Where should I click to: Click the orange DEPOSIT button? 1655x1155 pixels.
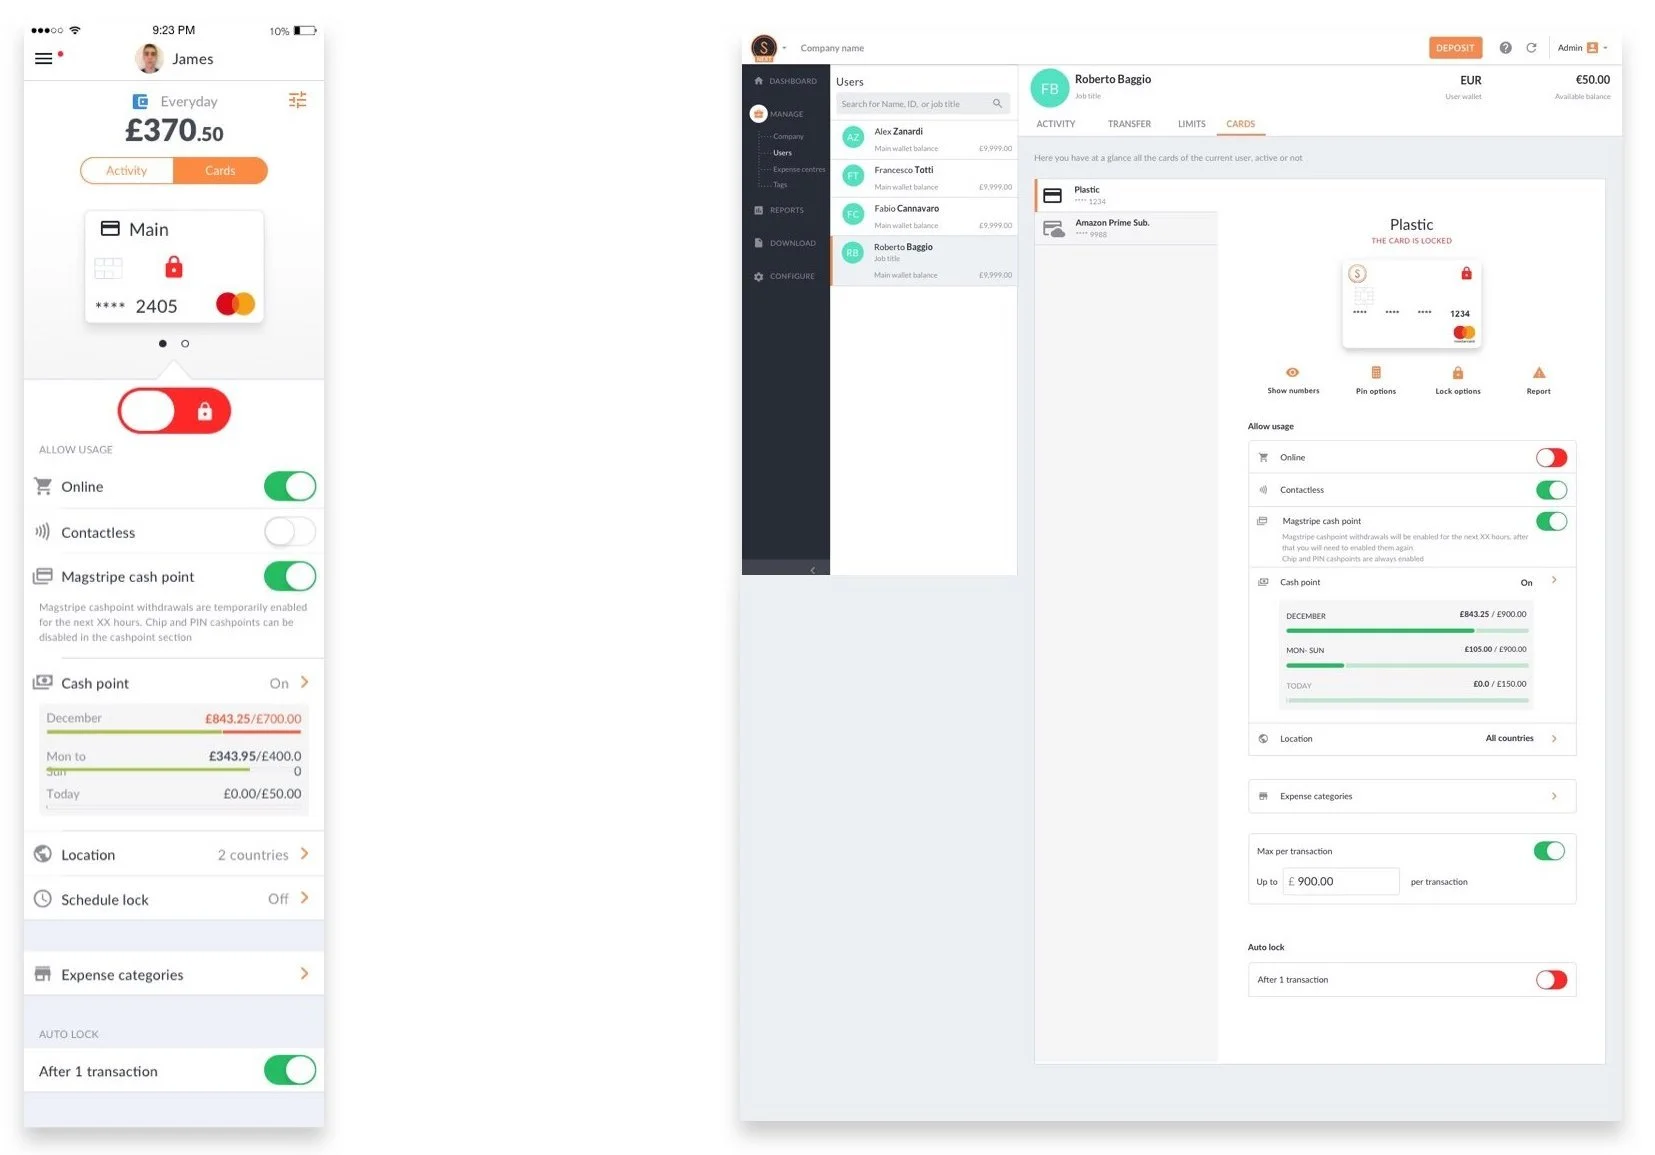click(x=1455, y=48)
